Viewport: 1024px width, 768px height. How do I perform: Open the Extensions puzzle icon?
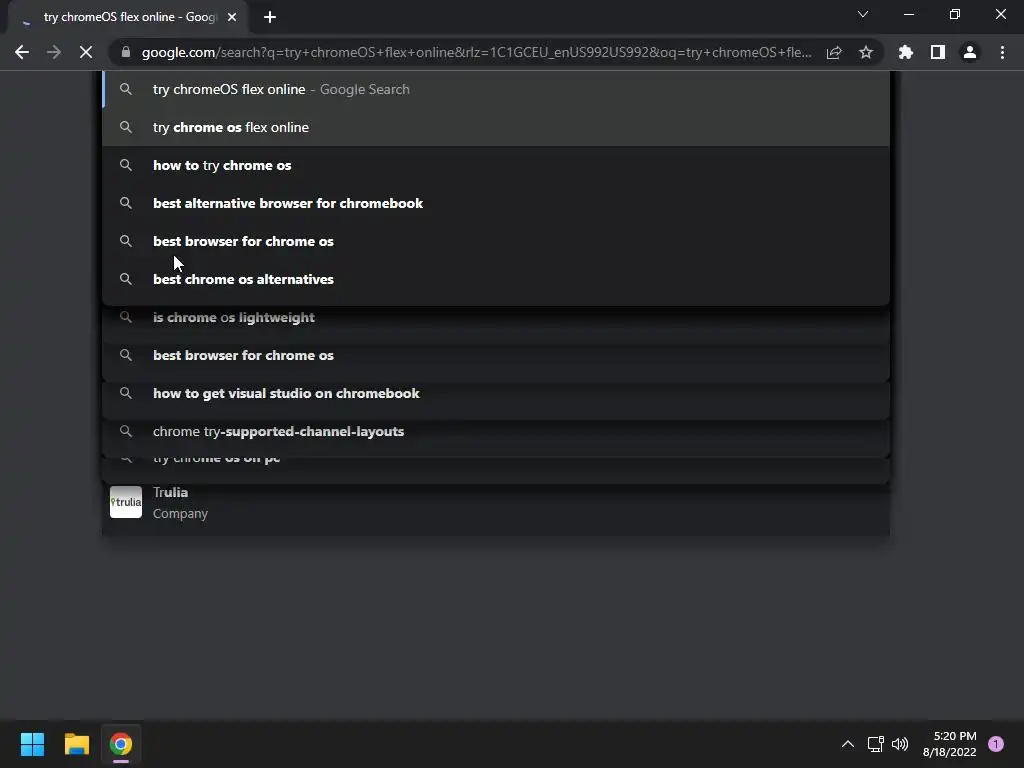point(906,52)
